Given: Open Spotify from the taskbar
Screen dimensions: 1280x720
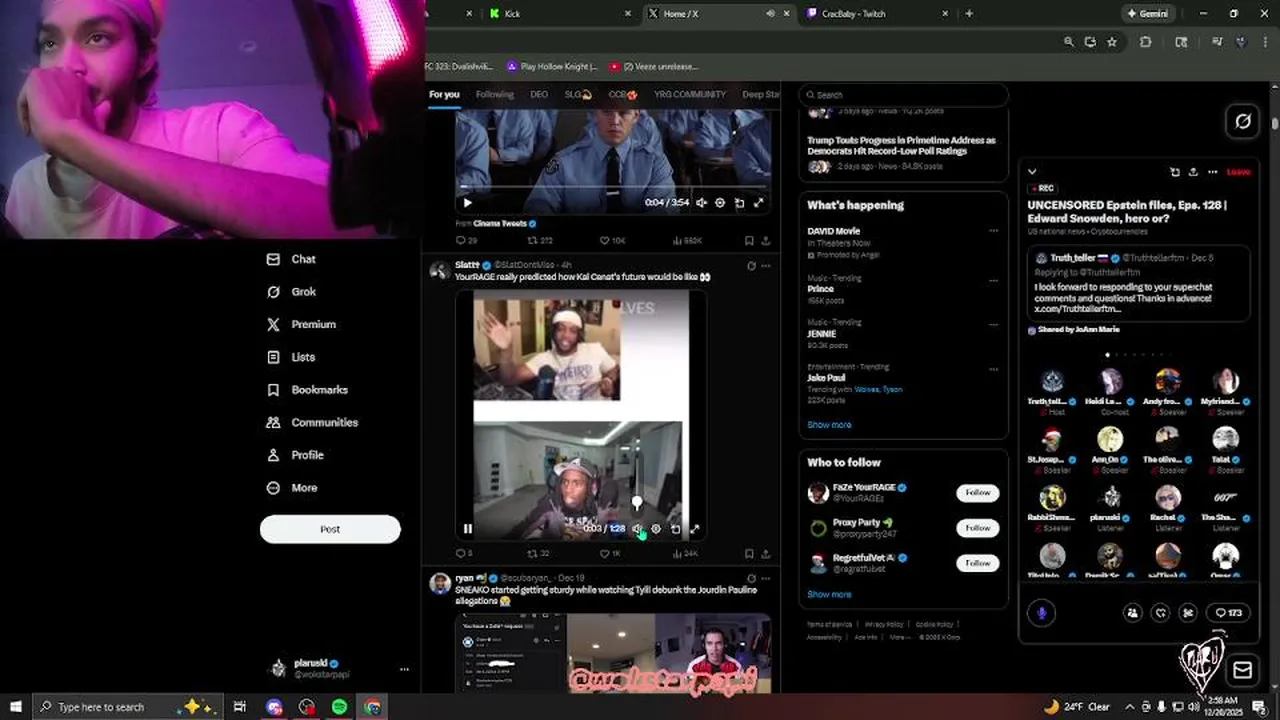Looking at the screenshot, I should [339, 707].
